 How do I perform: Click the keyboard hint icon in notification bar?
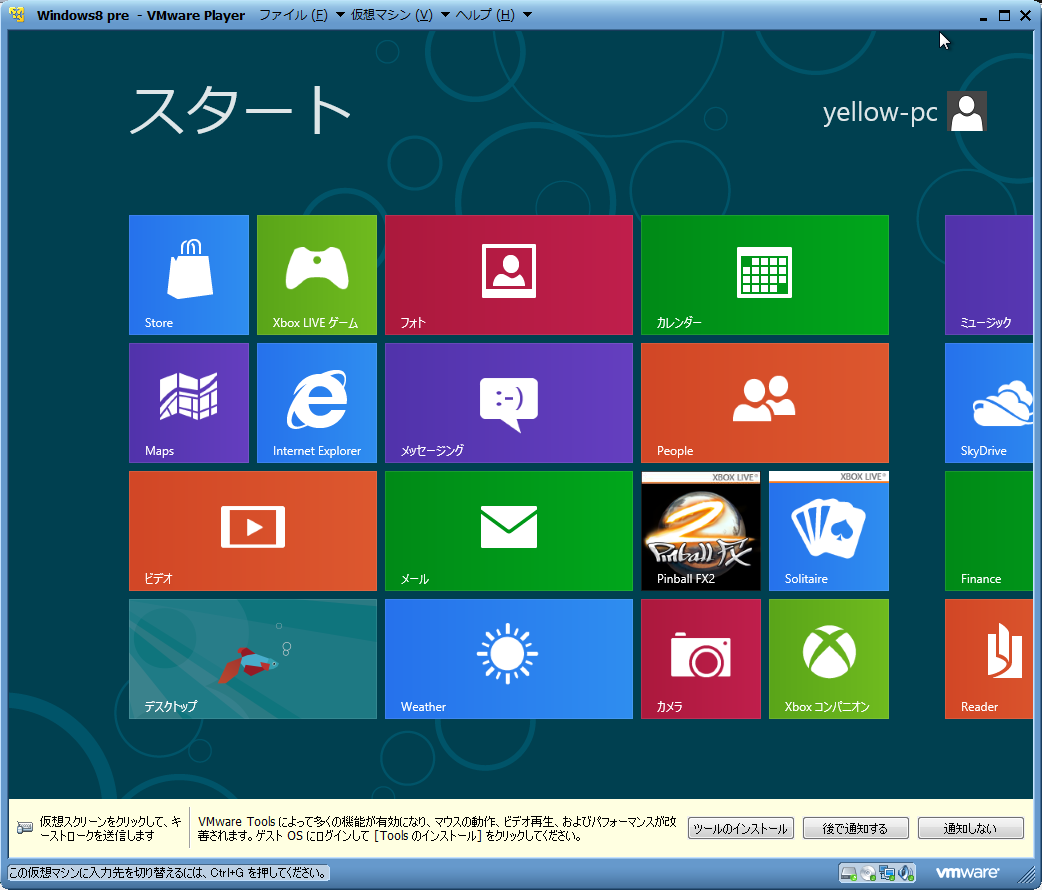25,828
